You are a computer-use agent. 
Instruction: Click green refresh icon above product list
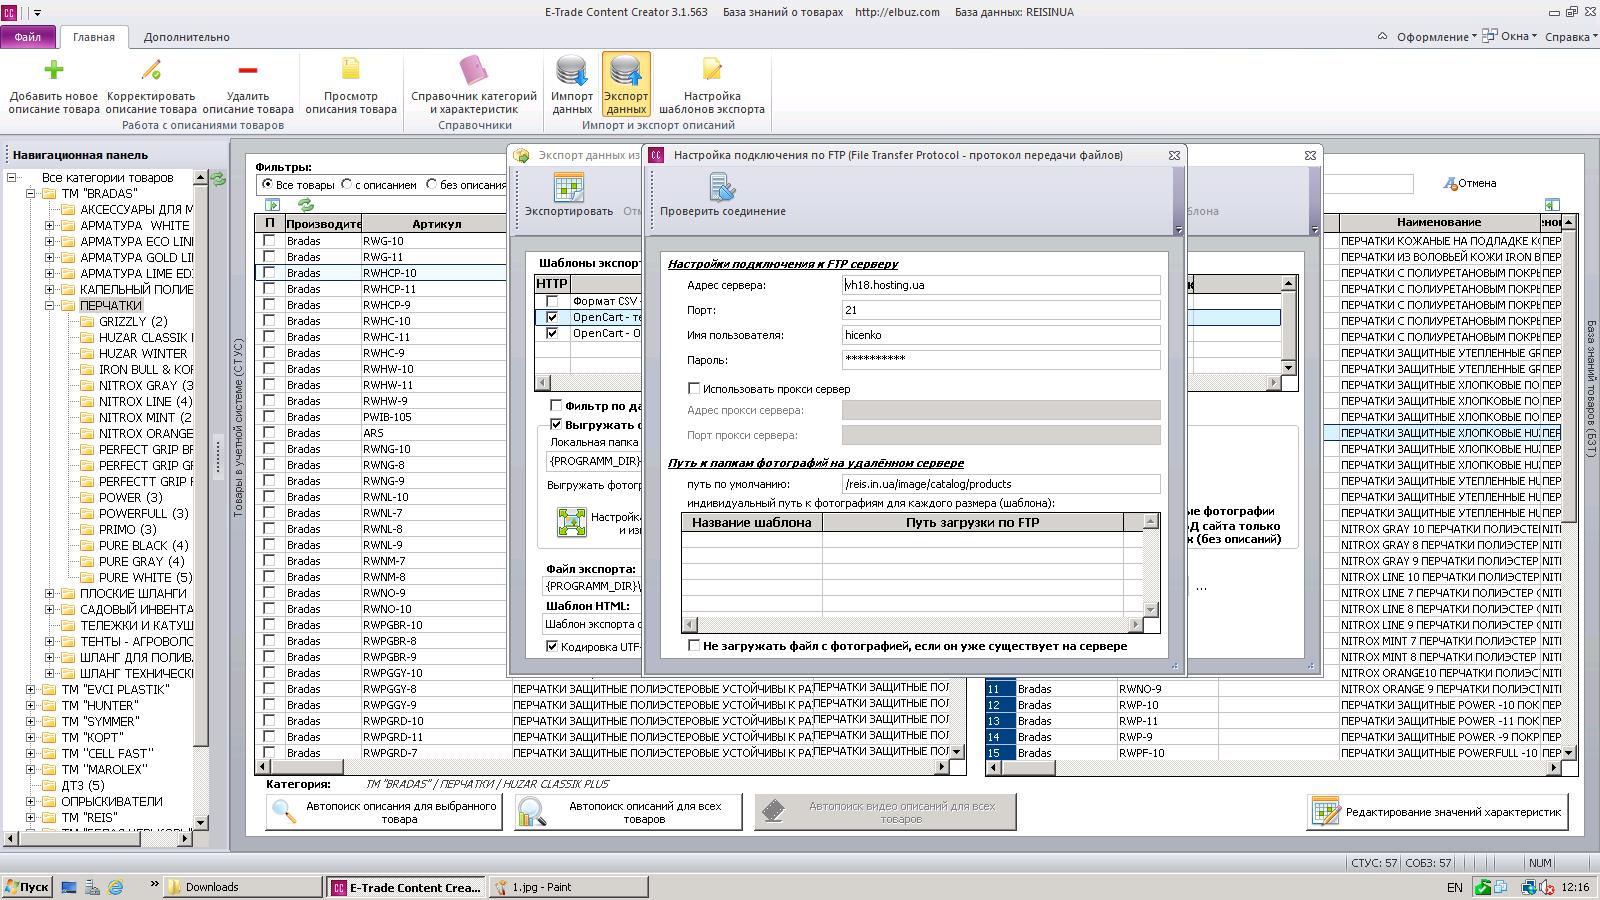coord(306,205)
